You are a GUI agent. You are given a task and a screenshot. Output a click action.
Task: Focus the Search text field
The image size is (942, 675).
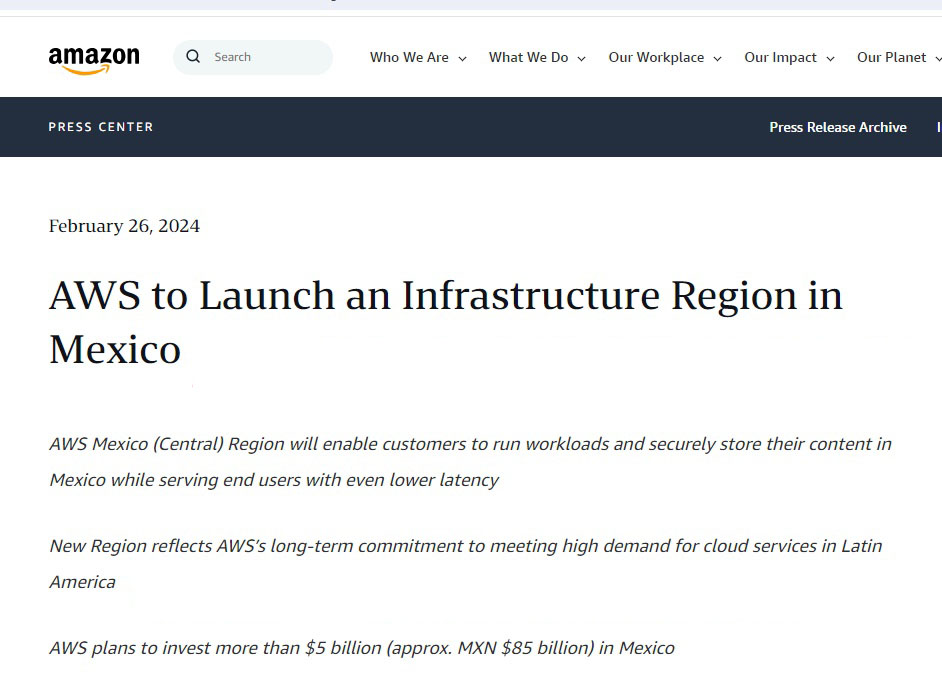tap(265, 57)
